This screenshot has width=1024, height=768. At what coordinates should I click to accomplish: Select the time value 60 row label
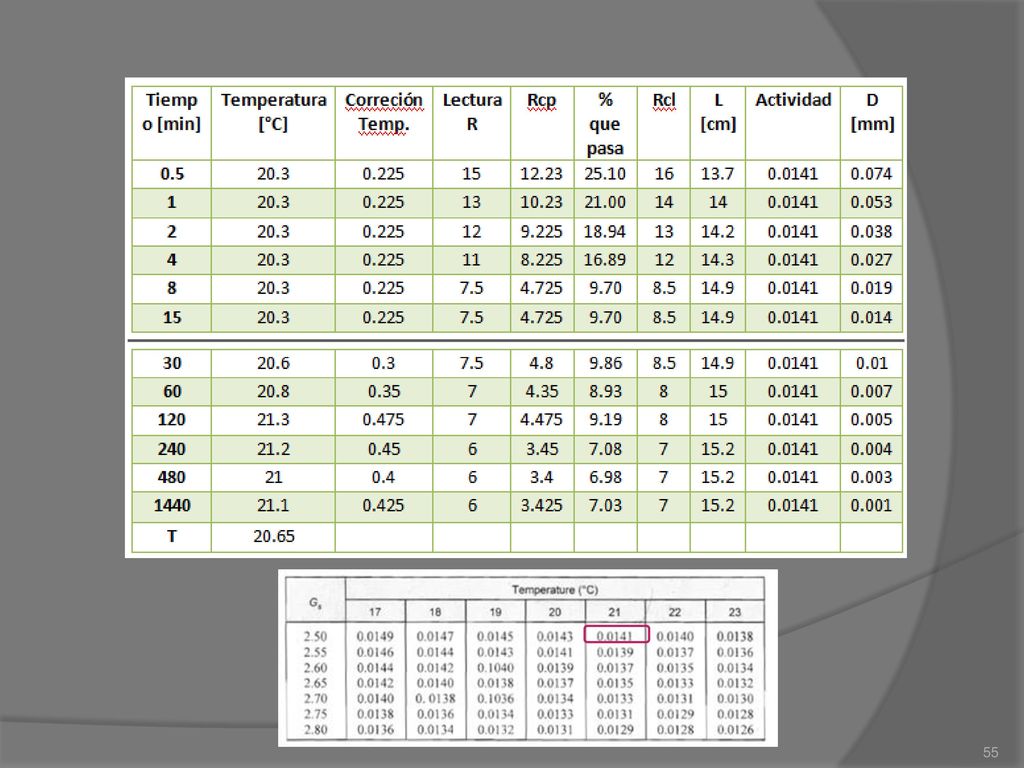coord(172,391)
